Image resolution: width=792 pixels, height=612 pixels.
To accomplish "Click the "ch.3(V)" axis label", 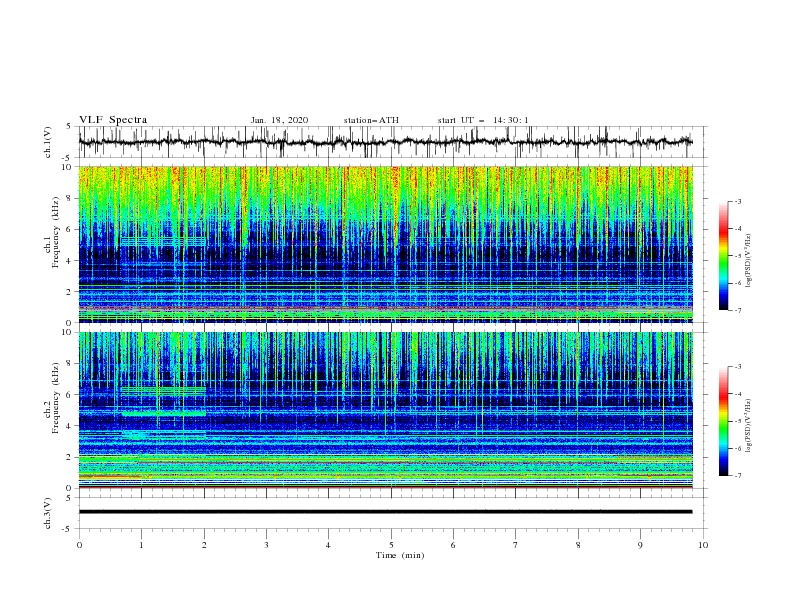I will pyautogui.click(x=48, y=513).
